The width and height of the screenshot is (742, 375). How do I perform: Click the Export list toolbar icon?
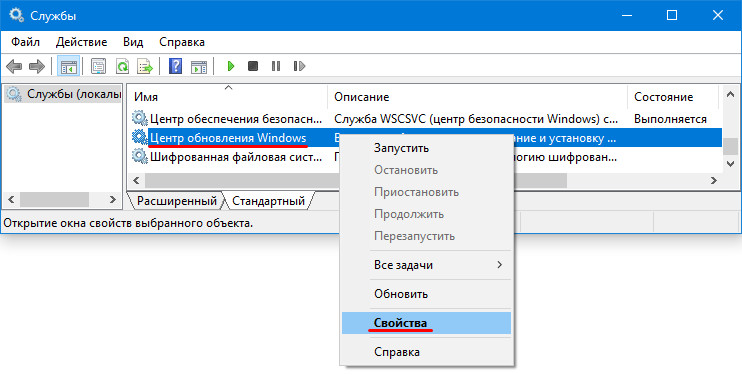click(145, 66)
